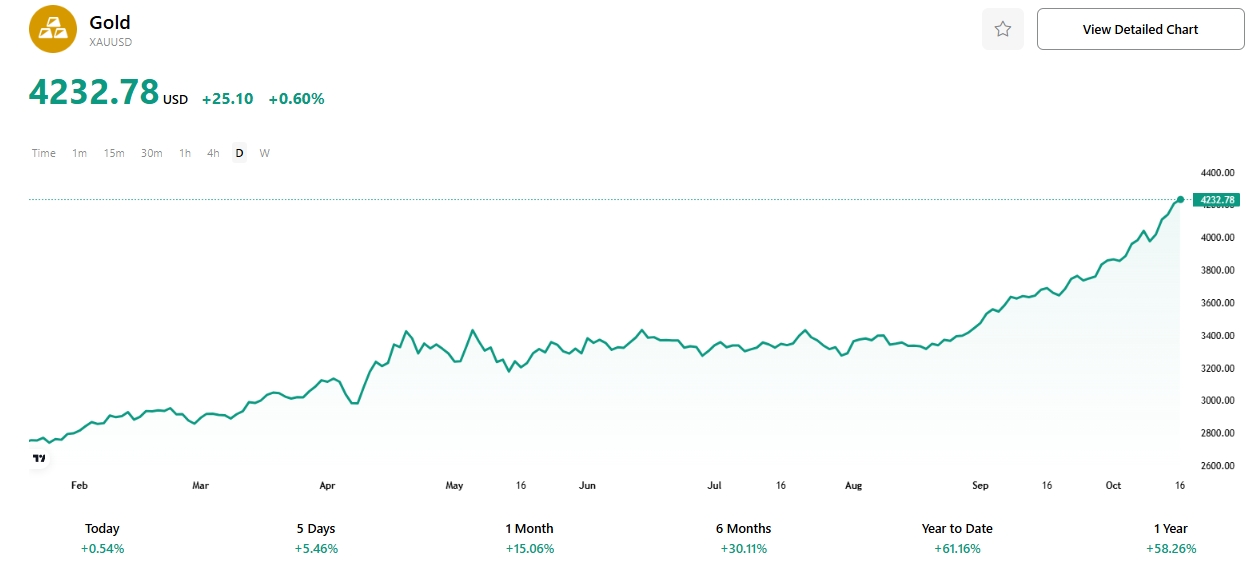Image resolution: width=1246 pixels, height=564 pixels.
Task: Click the 4232.78 price label on axis
Action: [x=1216, y=200]
